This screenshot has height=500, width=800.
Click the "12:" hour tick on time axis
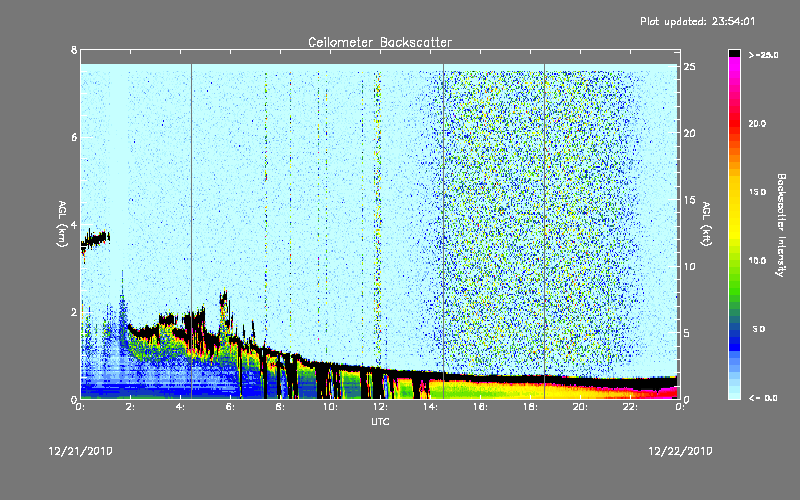[x=381, y=407]
